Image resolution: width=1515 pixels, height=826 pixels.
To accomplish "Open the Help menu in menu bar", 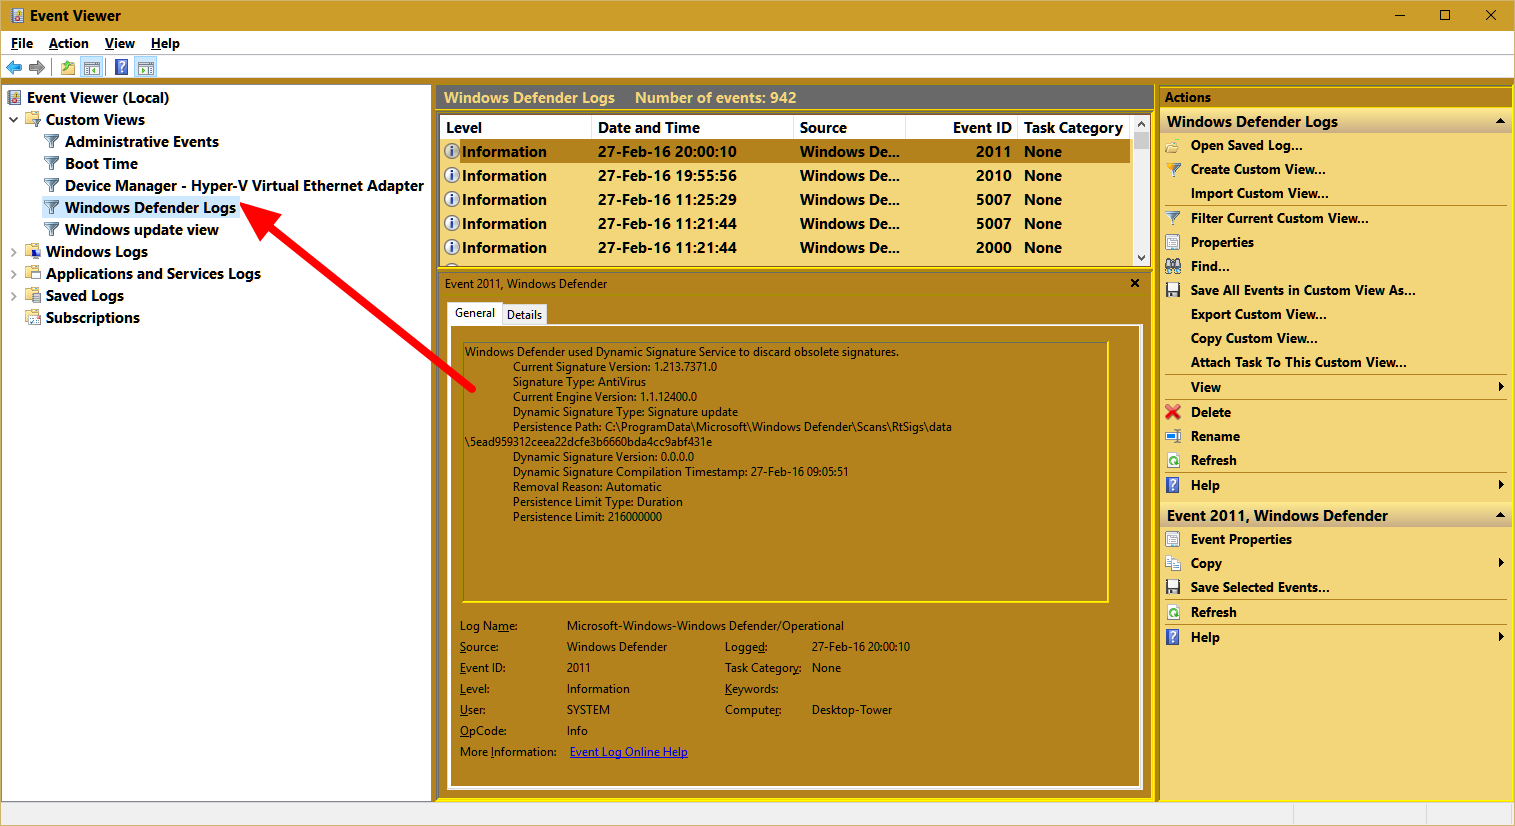I will (x=165, y=43).
